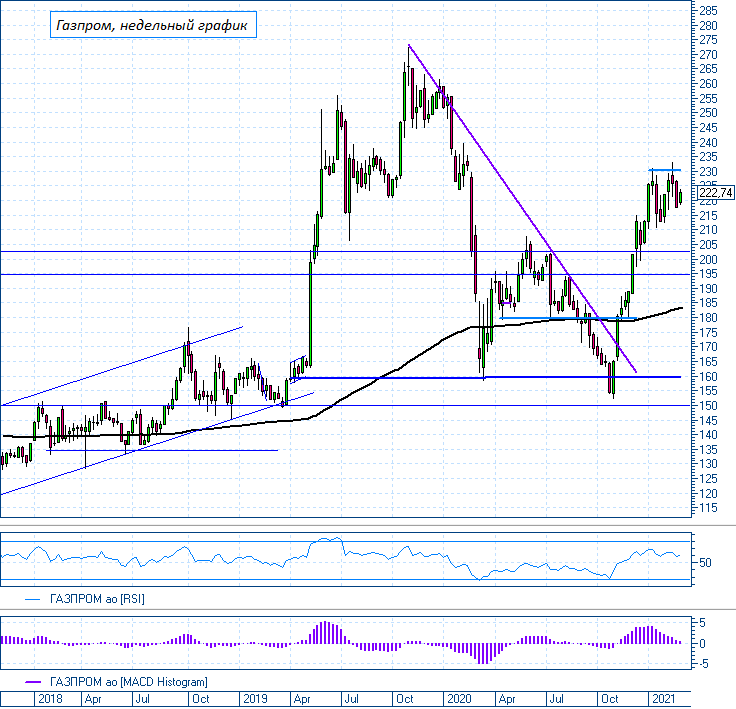Click the 2019 label on time axis

[x=255, y=699]
